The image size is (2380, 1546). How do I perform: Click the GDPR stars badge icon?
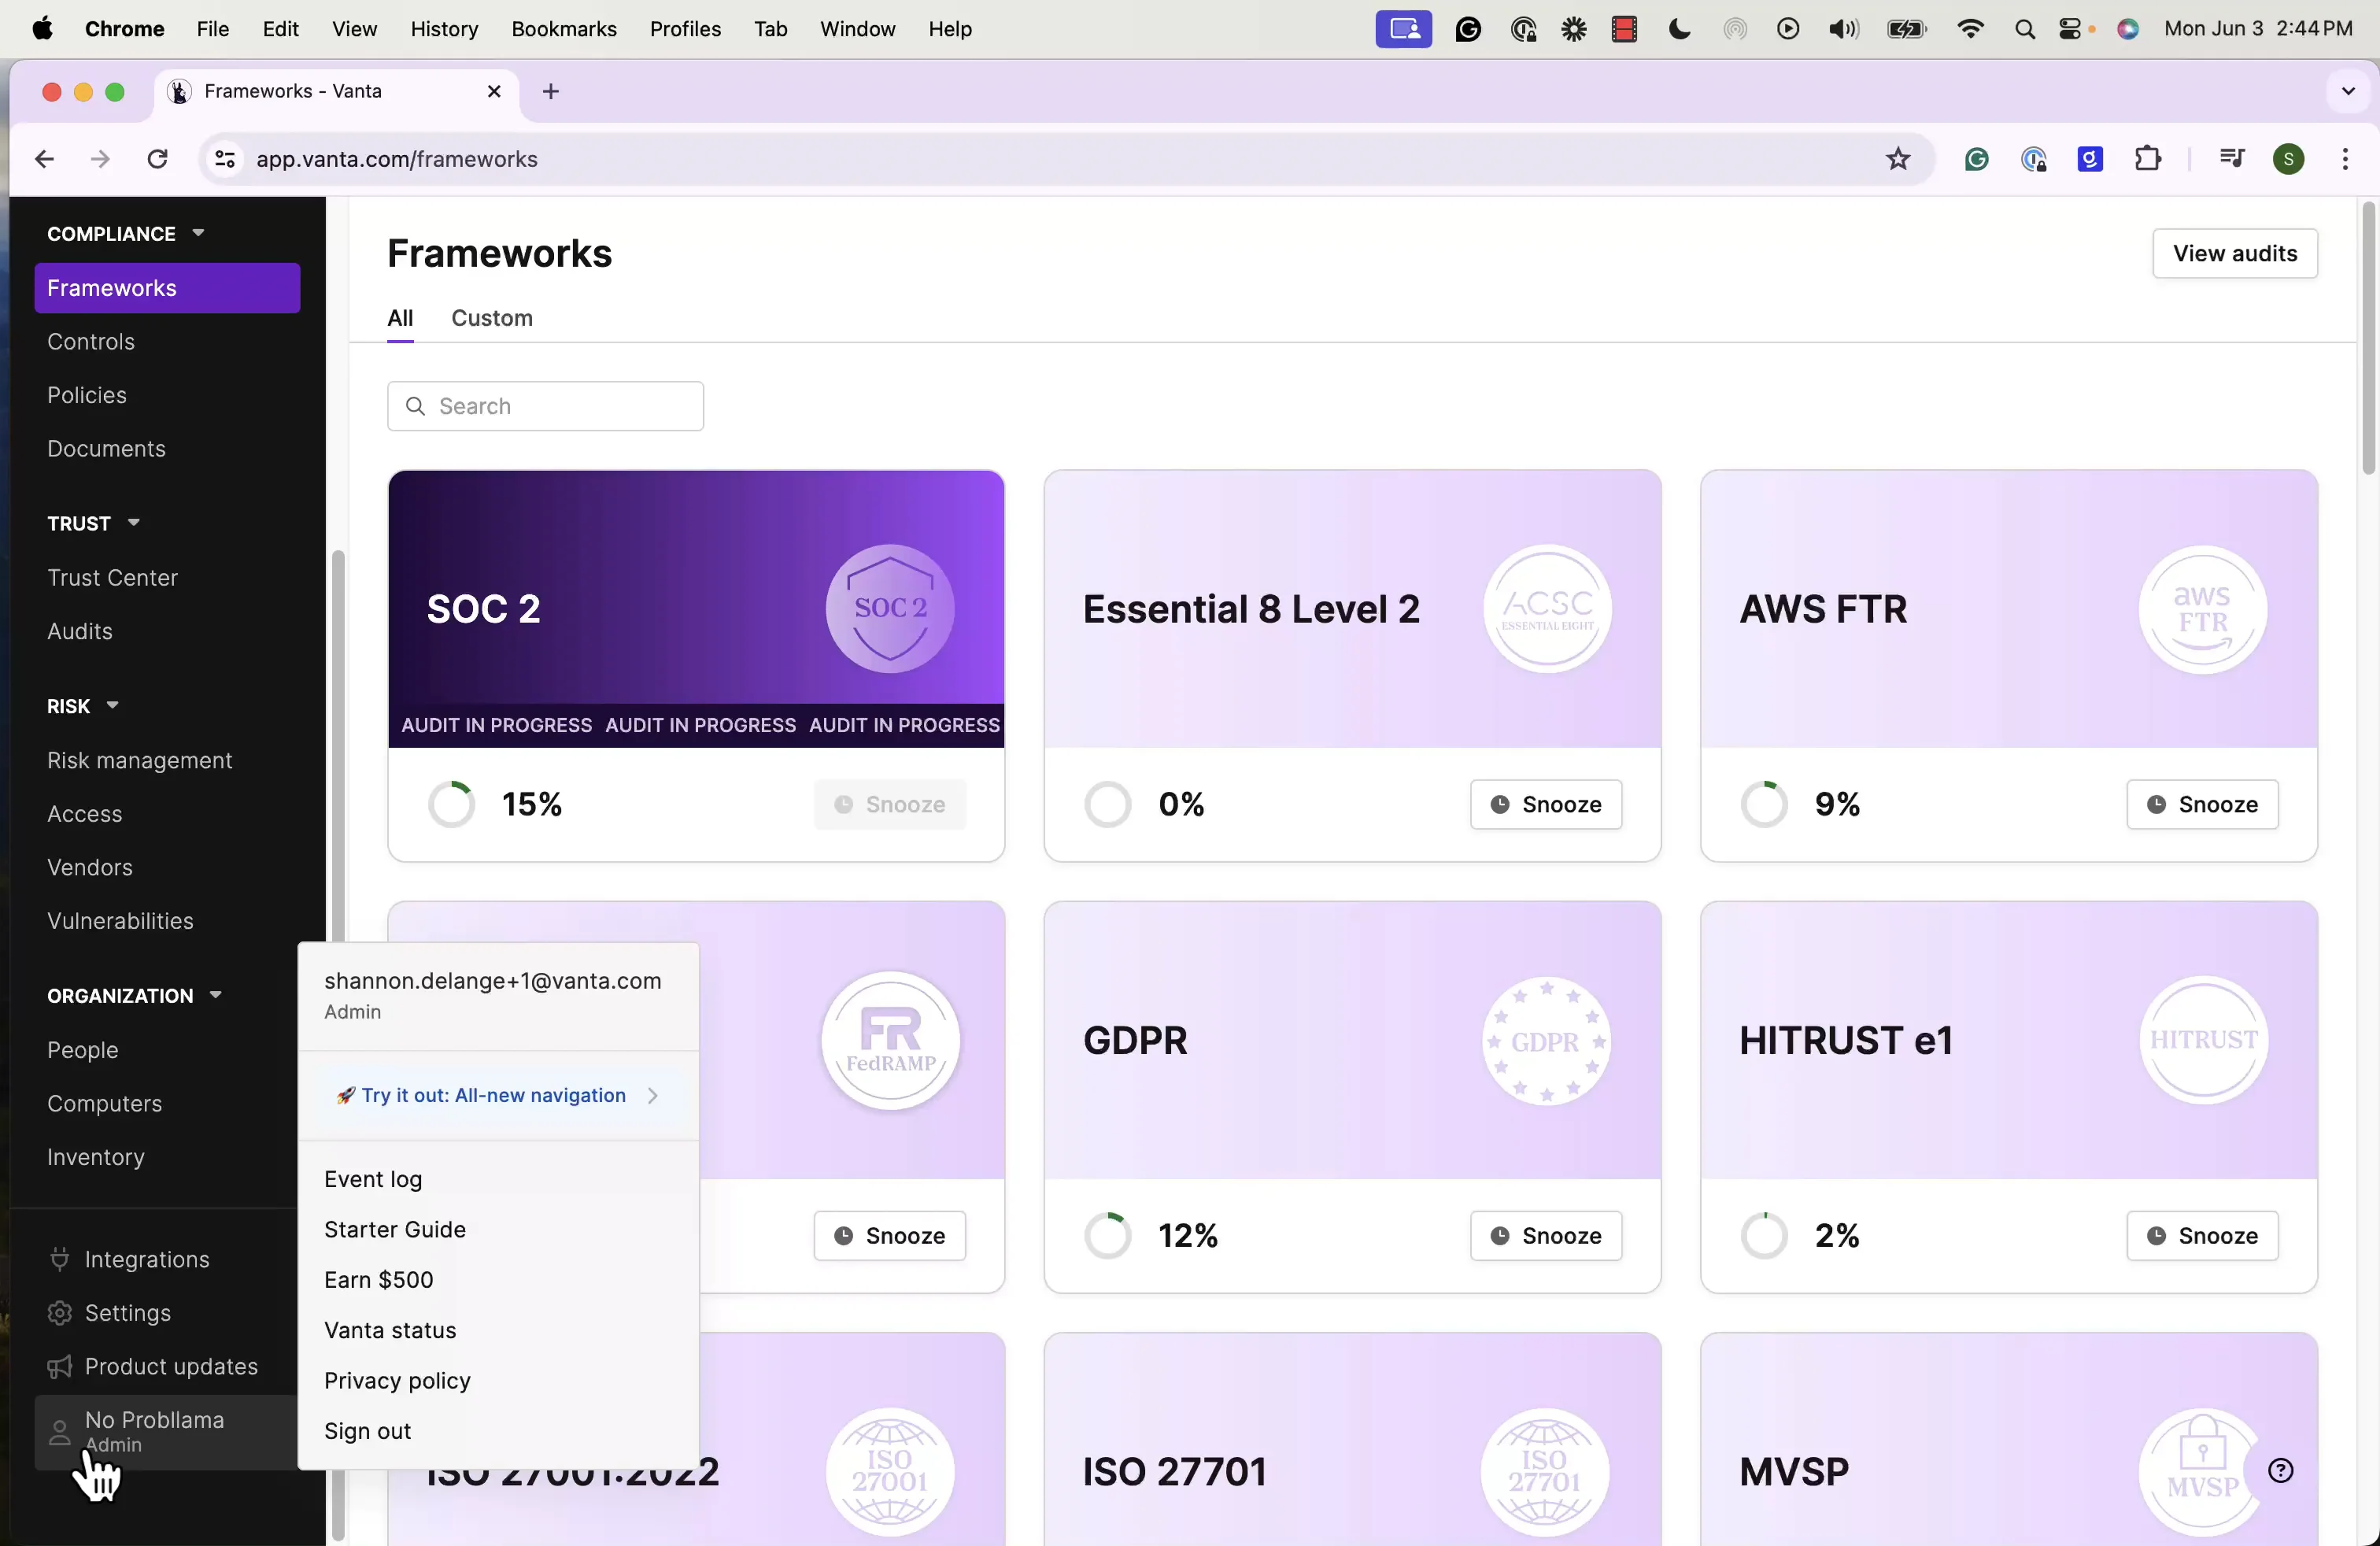(1547, 1041)
